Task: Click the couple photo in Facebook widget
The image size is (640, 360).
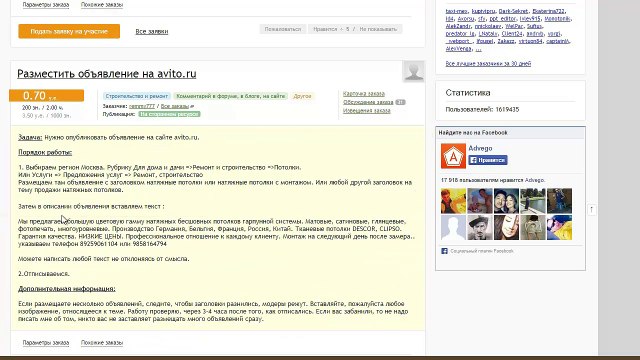Action: pos(506,201)
